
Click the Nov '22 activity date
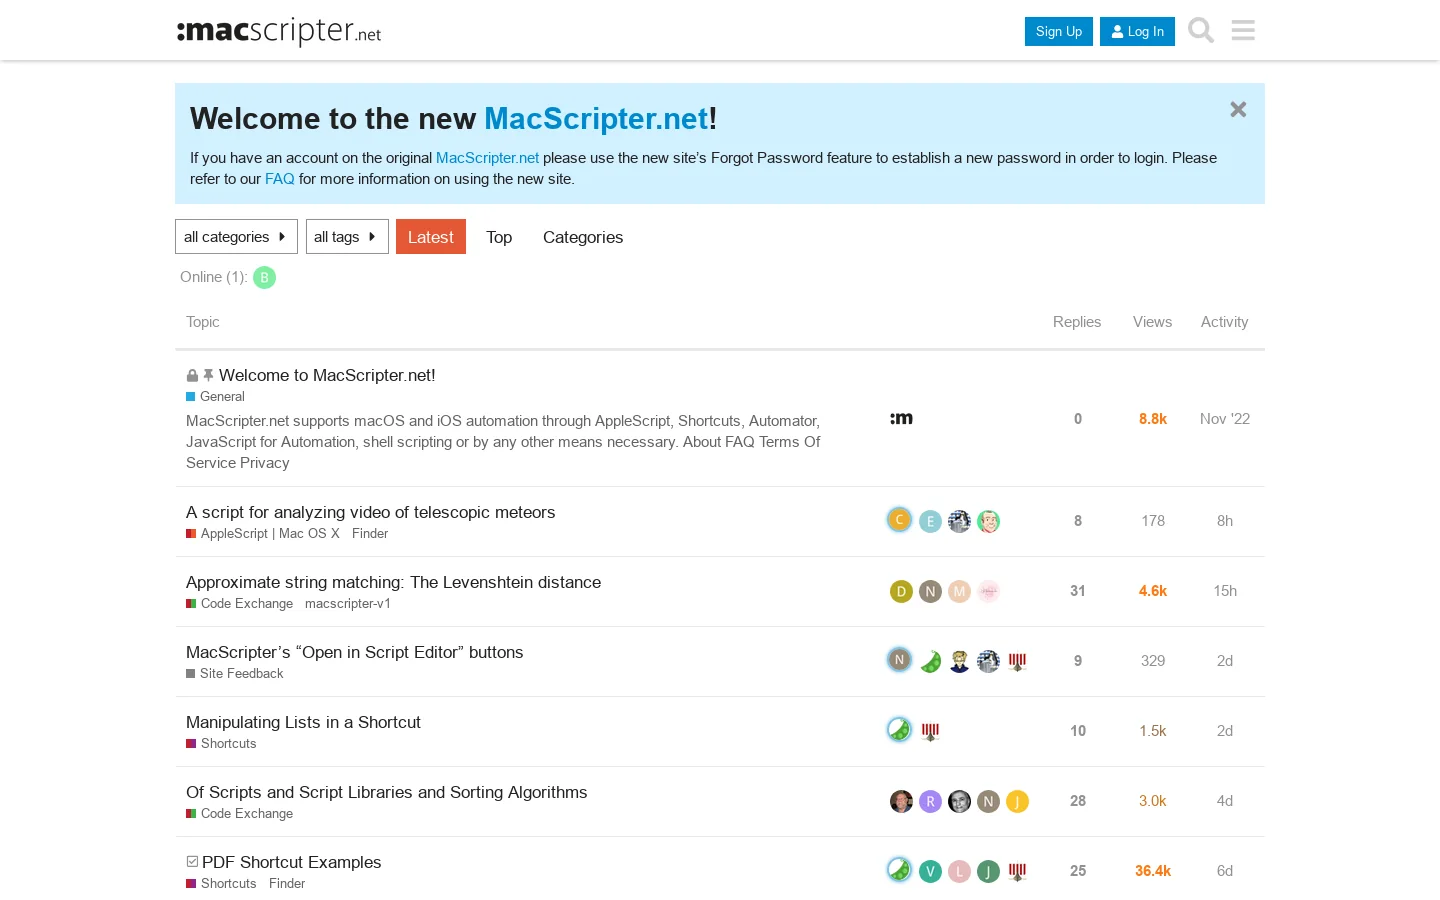(x=1225, y=419)
